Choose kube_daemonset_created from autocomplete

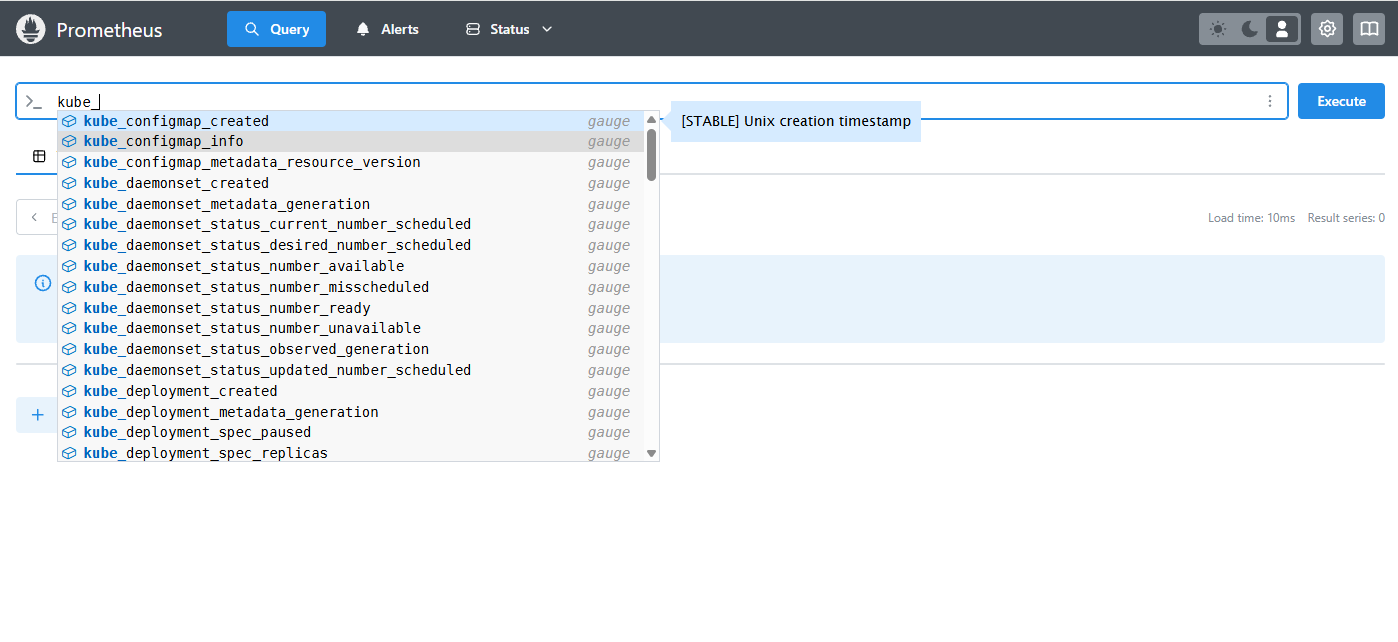[176, 183]
